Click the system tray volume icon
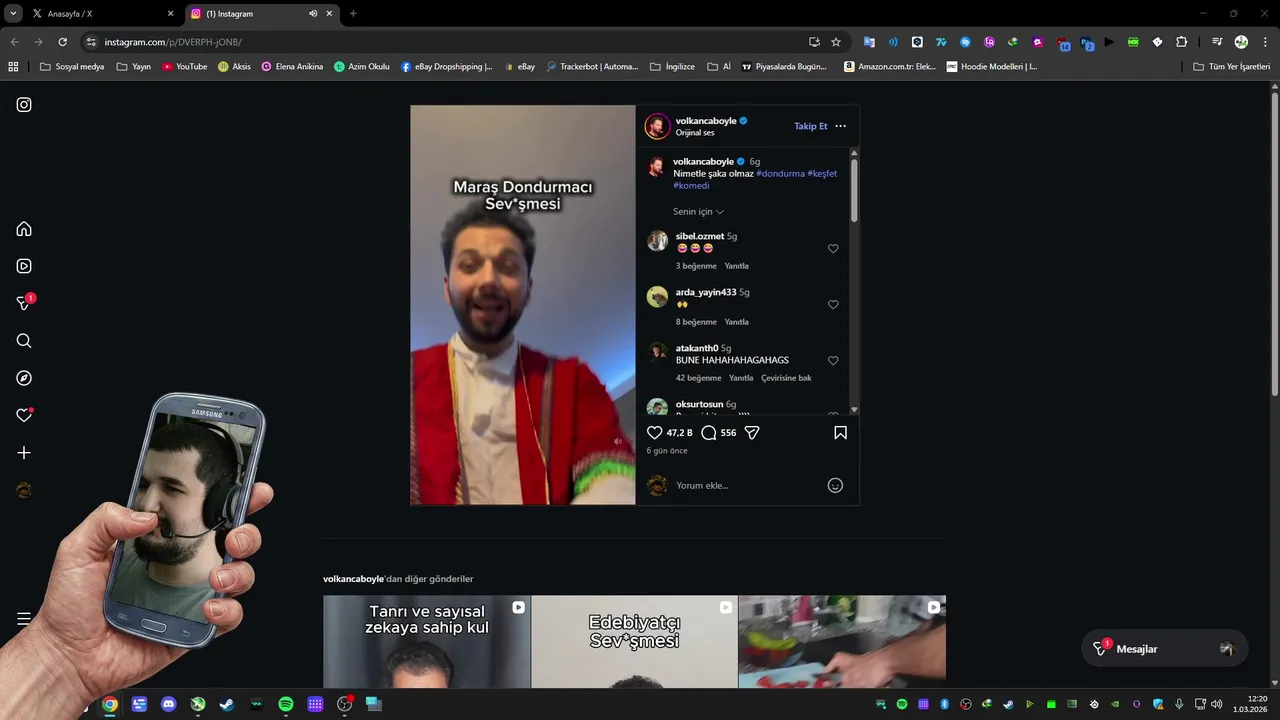1280x720 pixels. tap(1216, 704)
